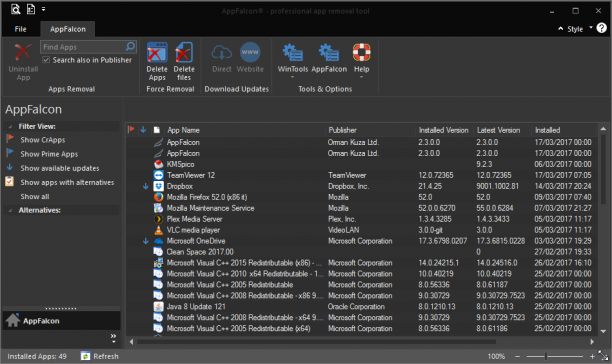Click the Help lifebuoy icon

pos(361,52)
